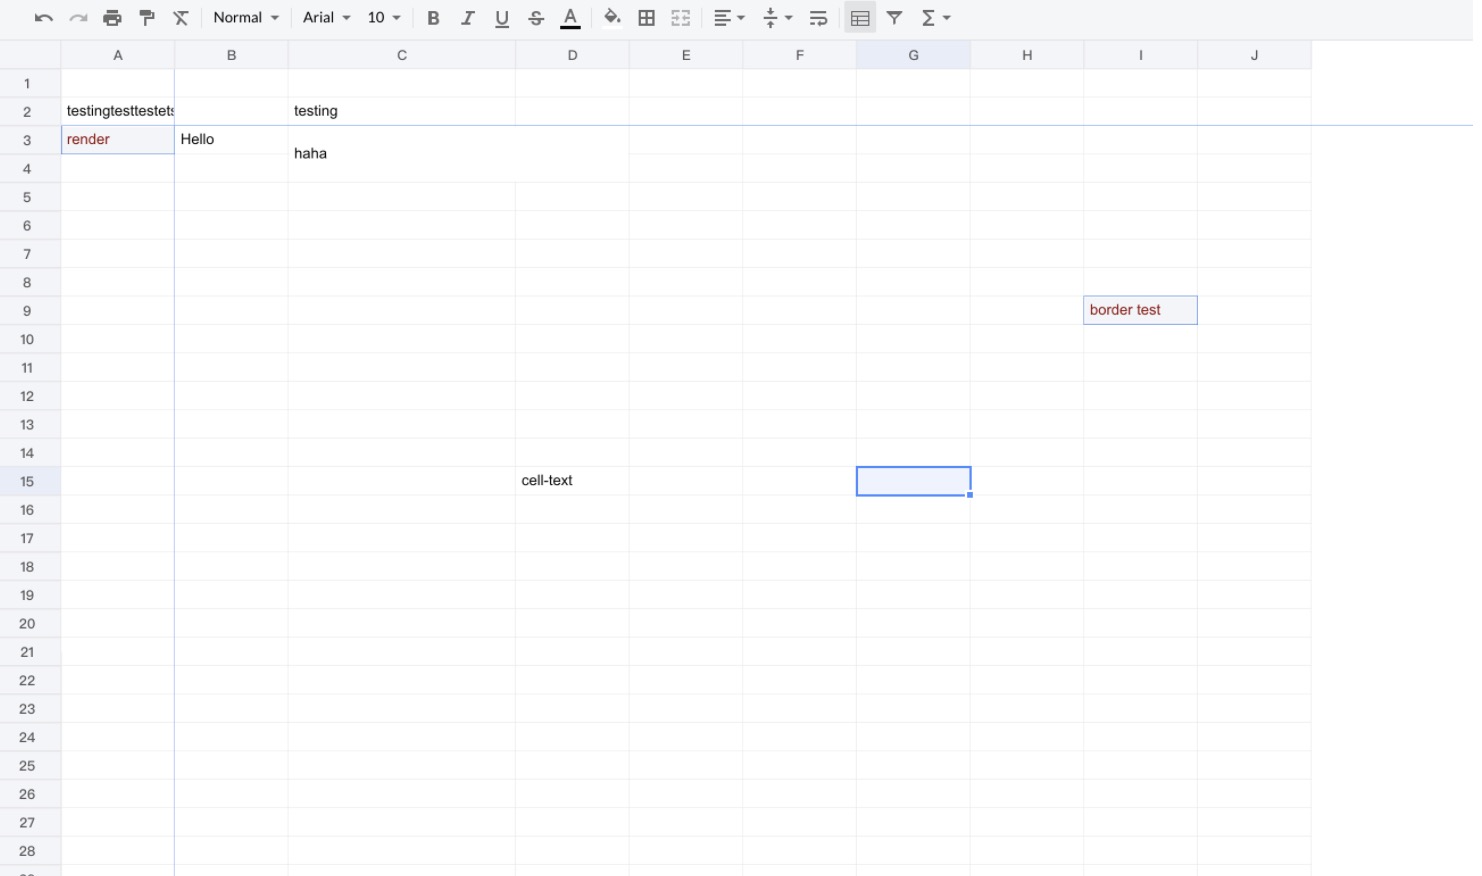
Task: Toggle bold formatting
Action: coord(433,18)
